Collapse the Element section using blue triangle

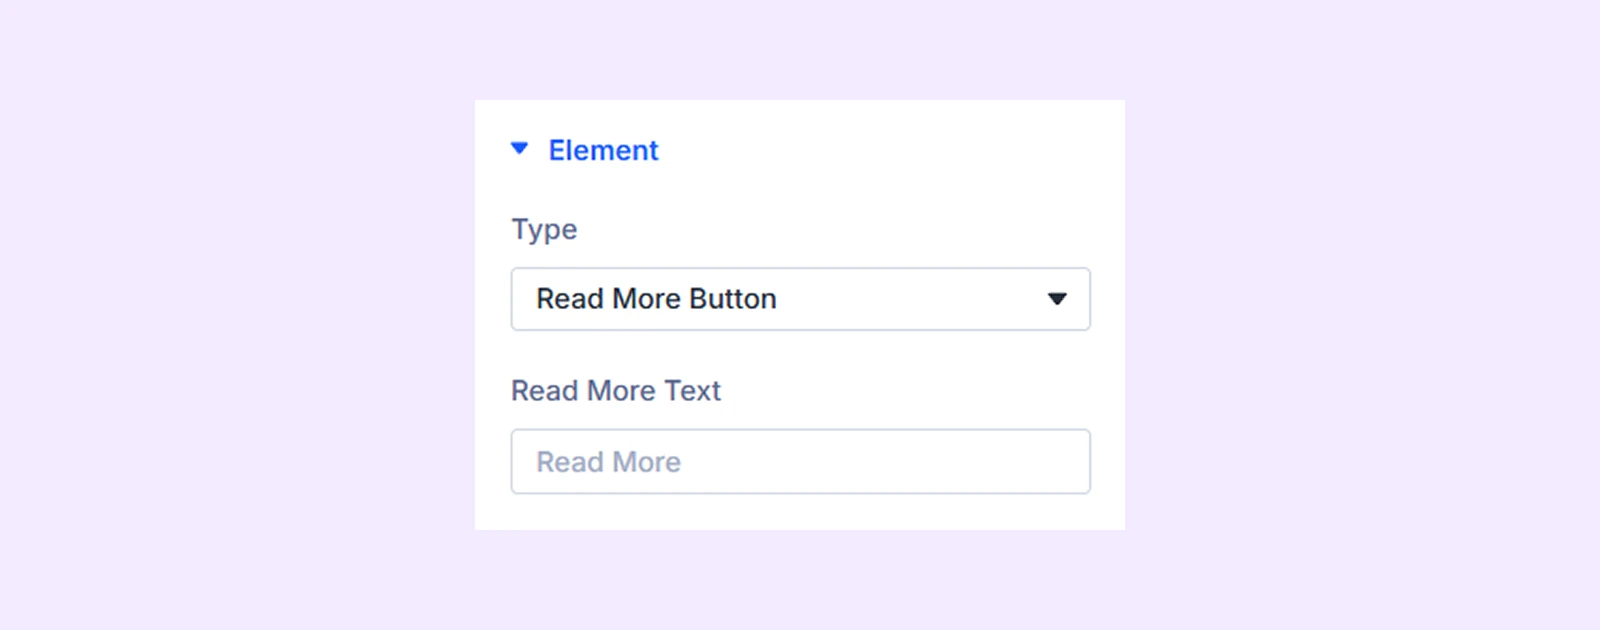click(x=519, y=149)
